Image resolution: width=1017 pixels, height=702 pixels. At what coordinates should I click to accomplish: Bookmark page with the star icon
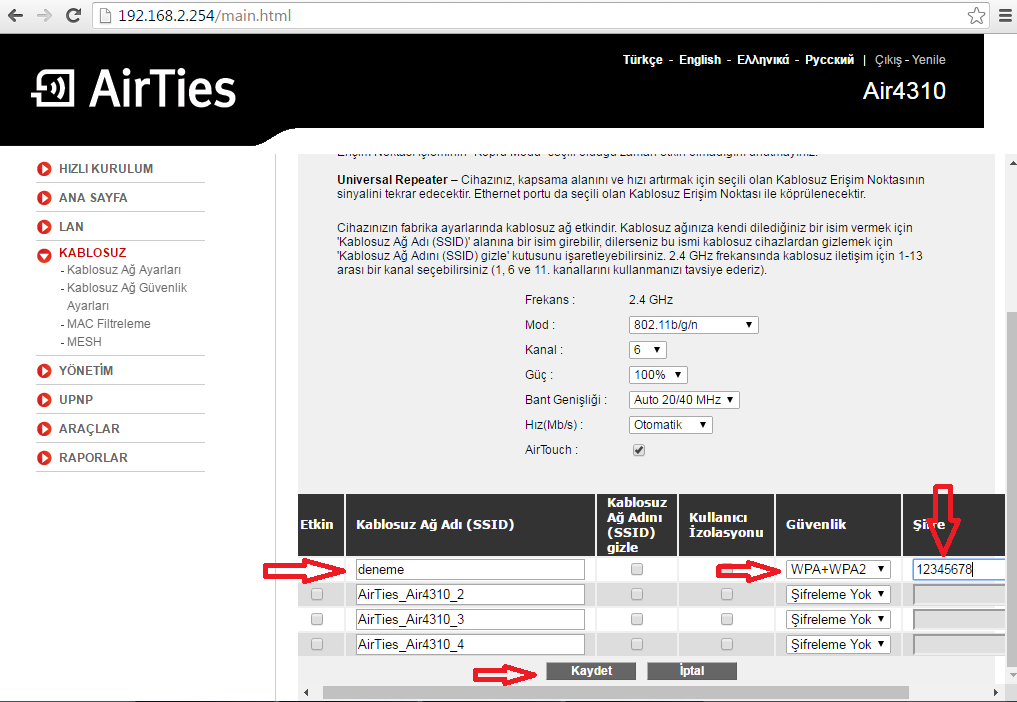[x=976, y=16]
